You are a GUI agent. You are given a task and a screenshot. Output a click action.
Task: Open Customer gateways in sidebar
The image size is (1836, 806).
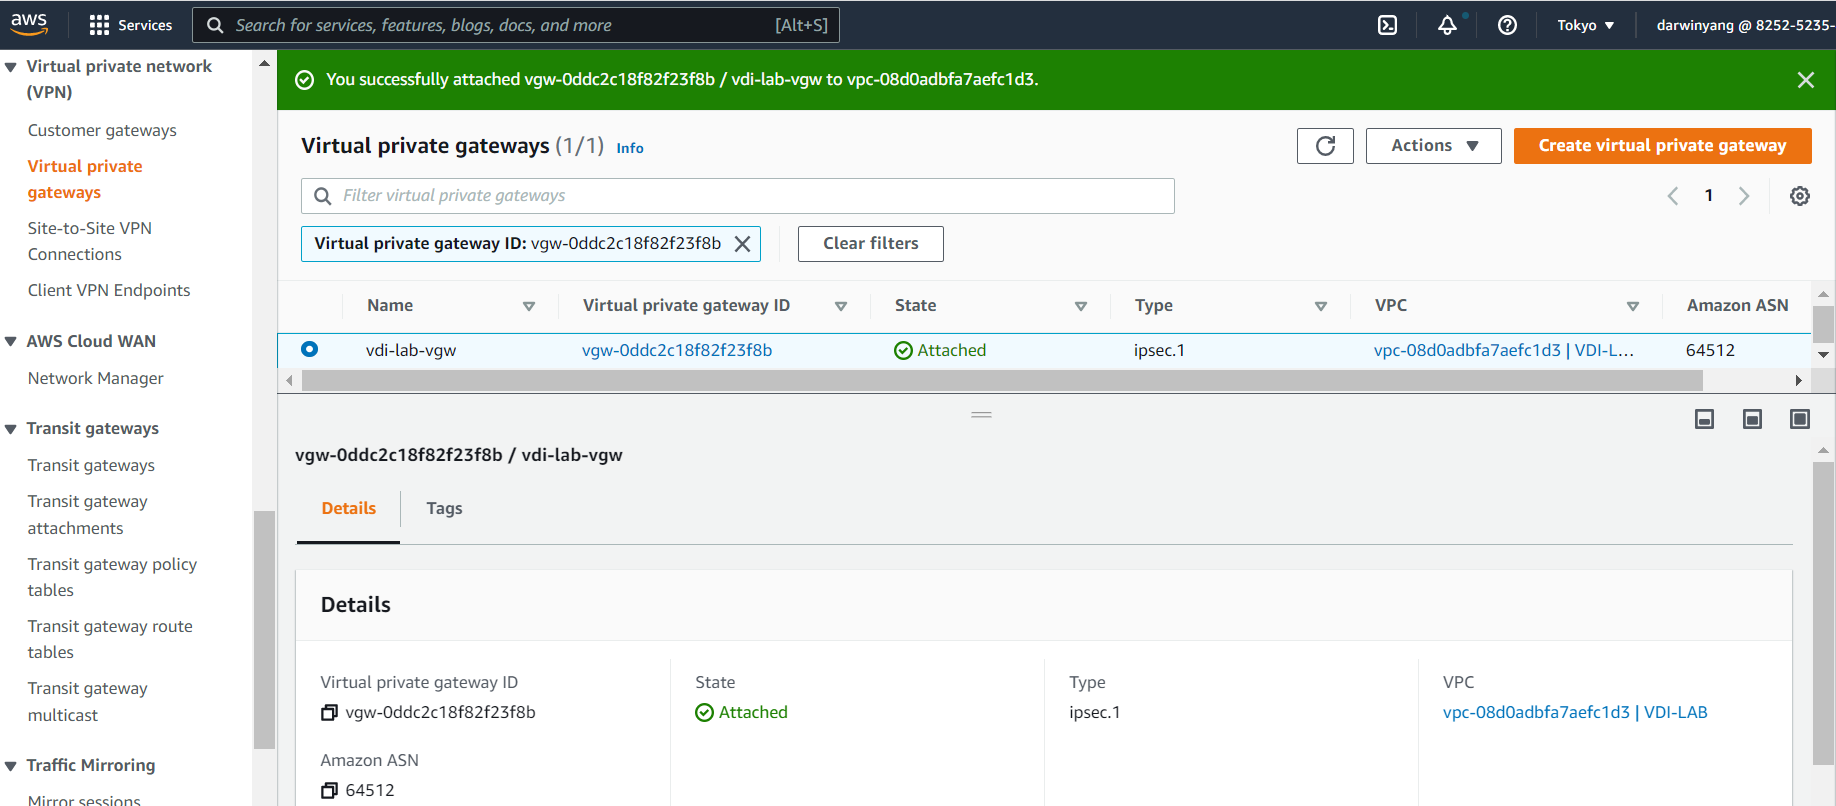coord(102,130)
